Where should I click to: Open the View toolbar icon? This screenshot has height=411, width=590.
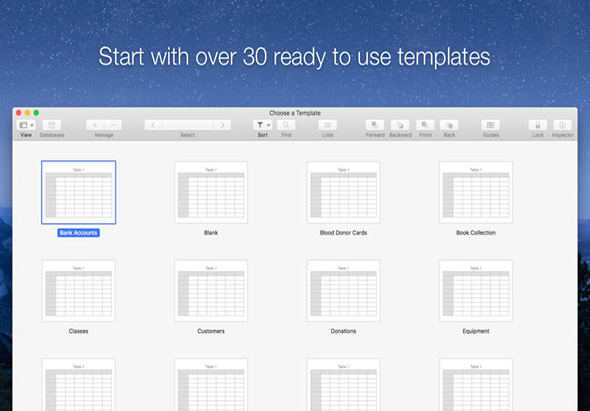(x=23, y=125)
